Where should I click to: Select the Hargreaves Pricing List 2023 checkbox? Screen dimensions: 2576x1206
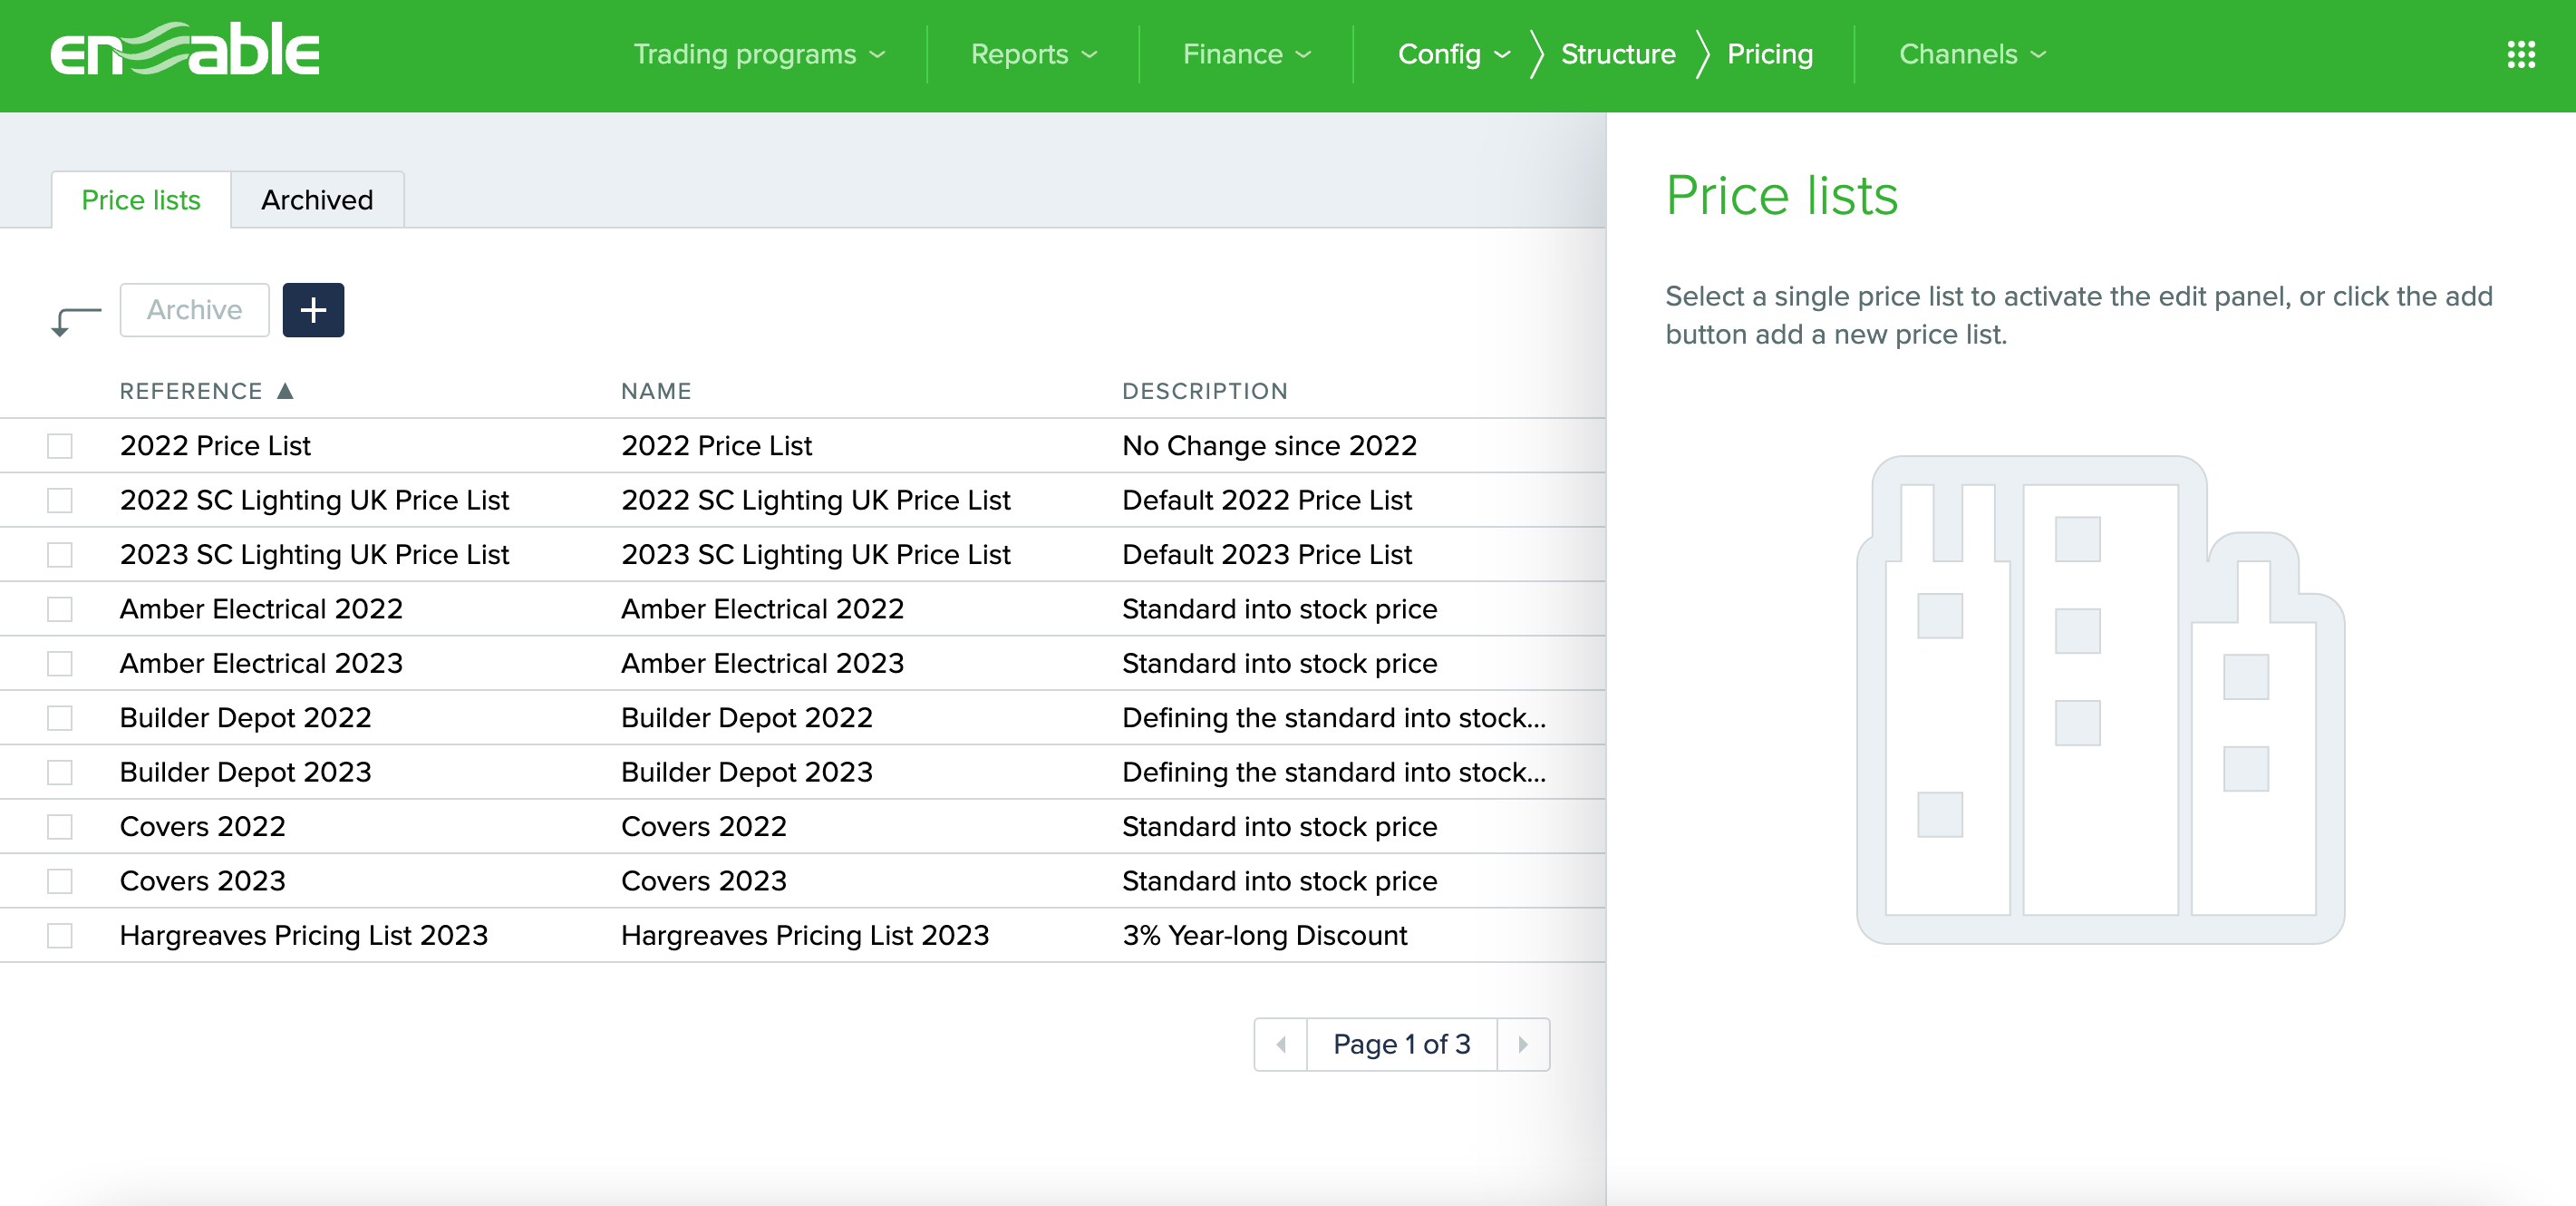pos(60,936)
